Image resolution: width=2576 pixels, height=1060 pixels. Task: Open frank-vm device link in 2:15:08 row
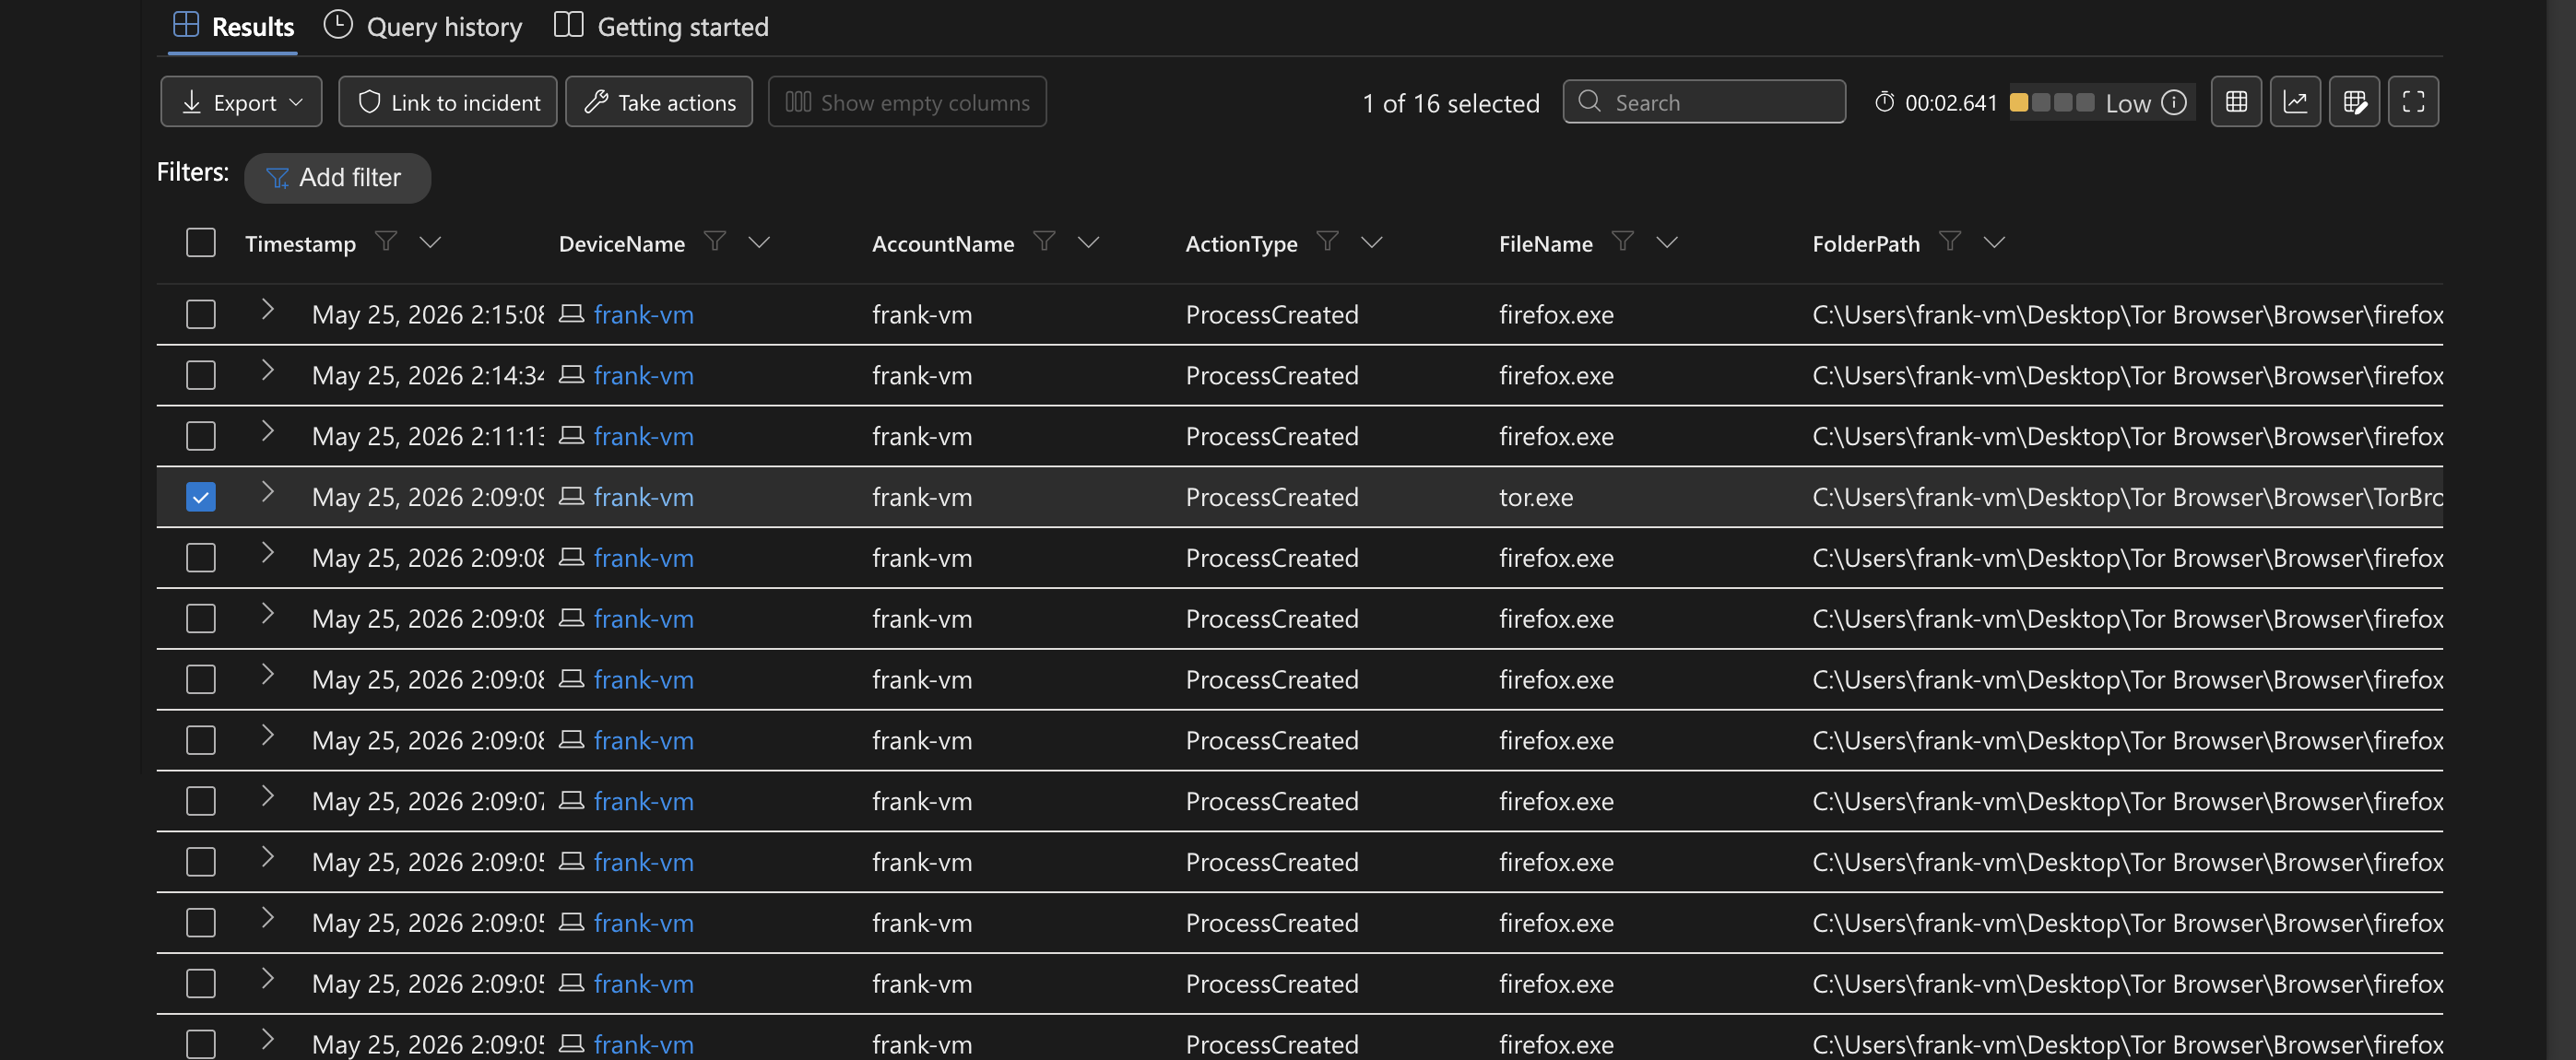tap(643, 314)
